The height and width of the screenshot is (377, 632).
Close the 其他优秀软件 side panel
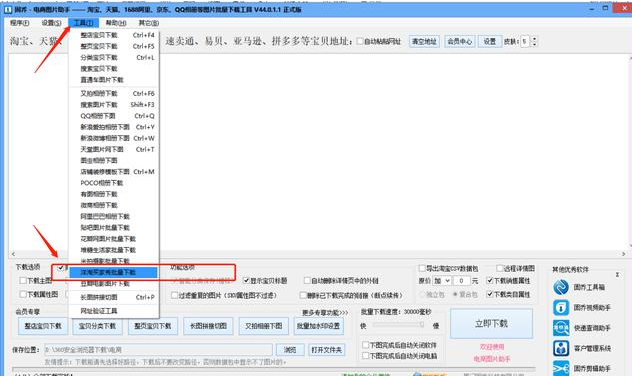pos(617,275)
